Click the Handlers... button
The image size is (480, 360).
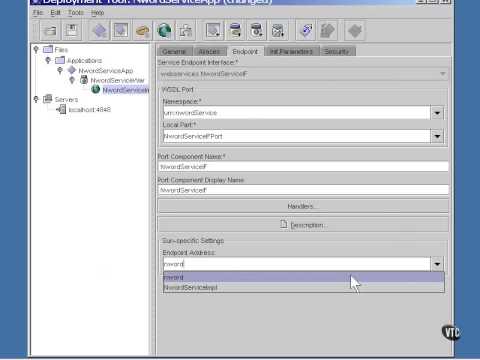point(303,206)
